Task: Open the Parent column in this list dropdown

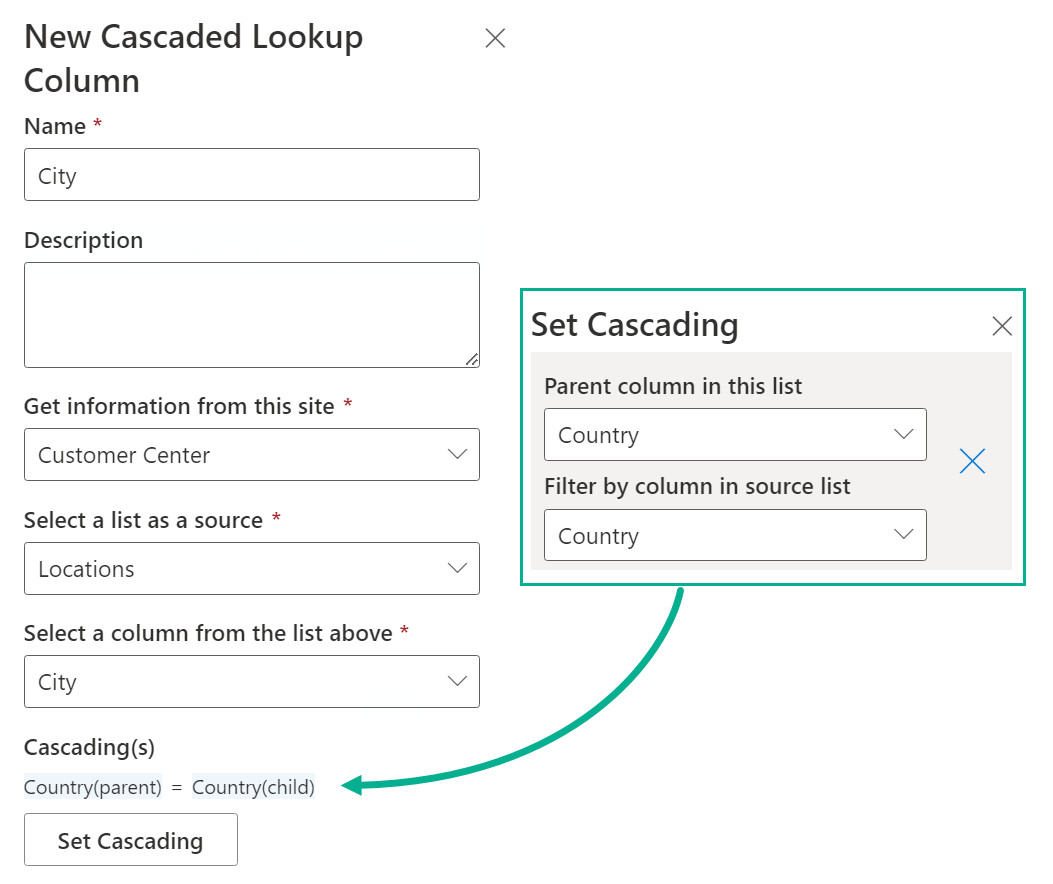Action: pyautogui.click(x=735, y=435)
